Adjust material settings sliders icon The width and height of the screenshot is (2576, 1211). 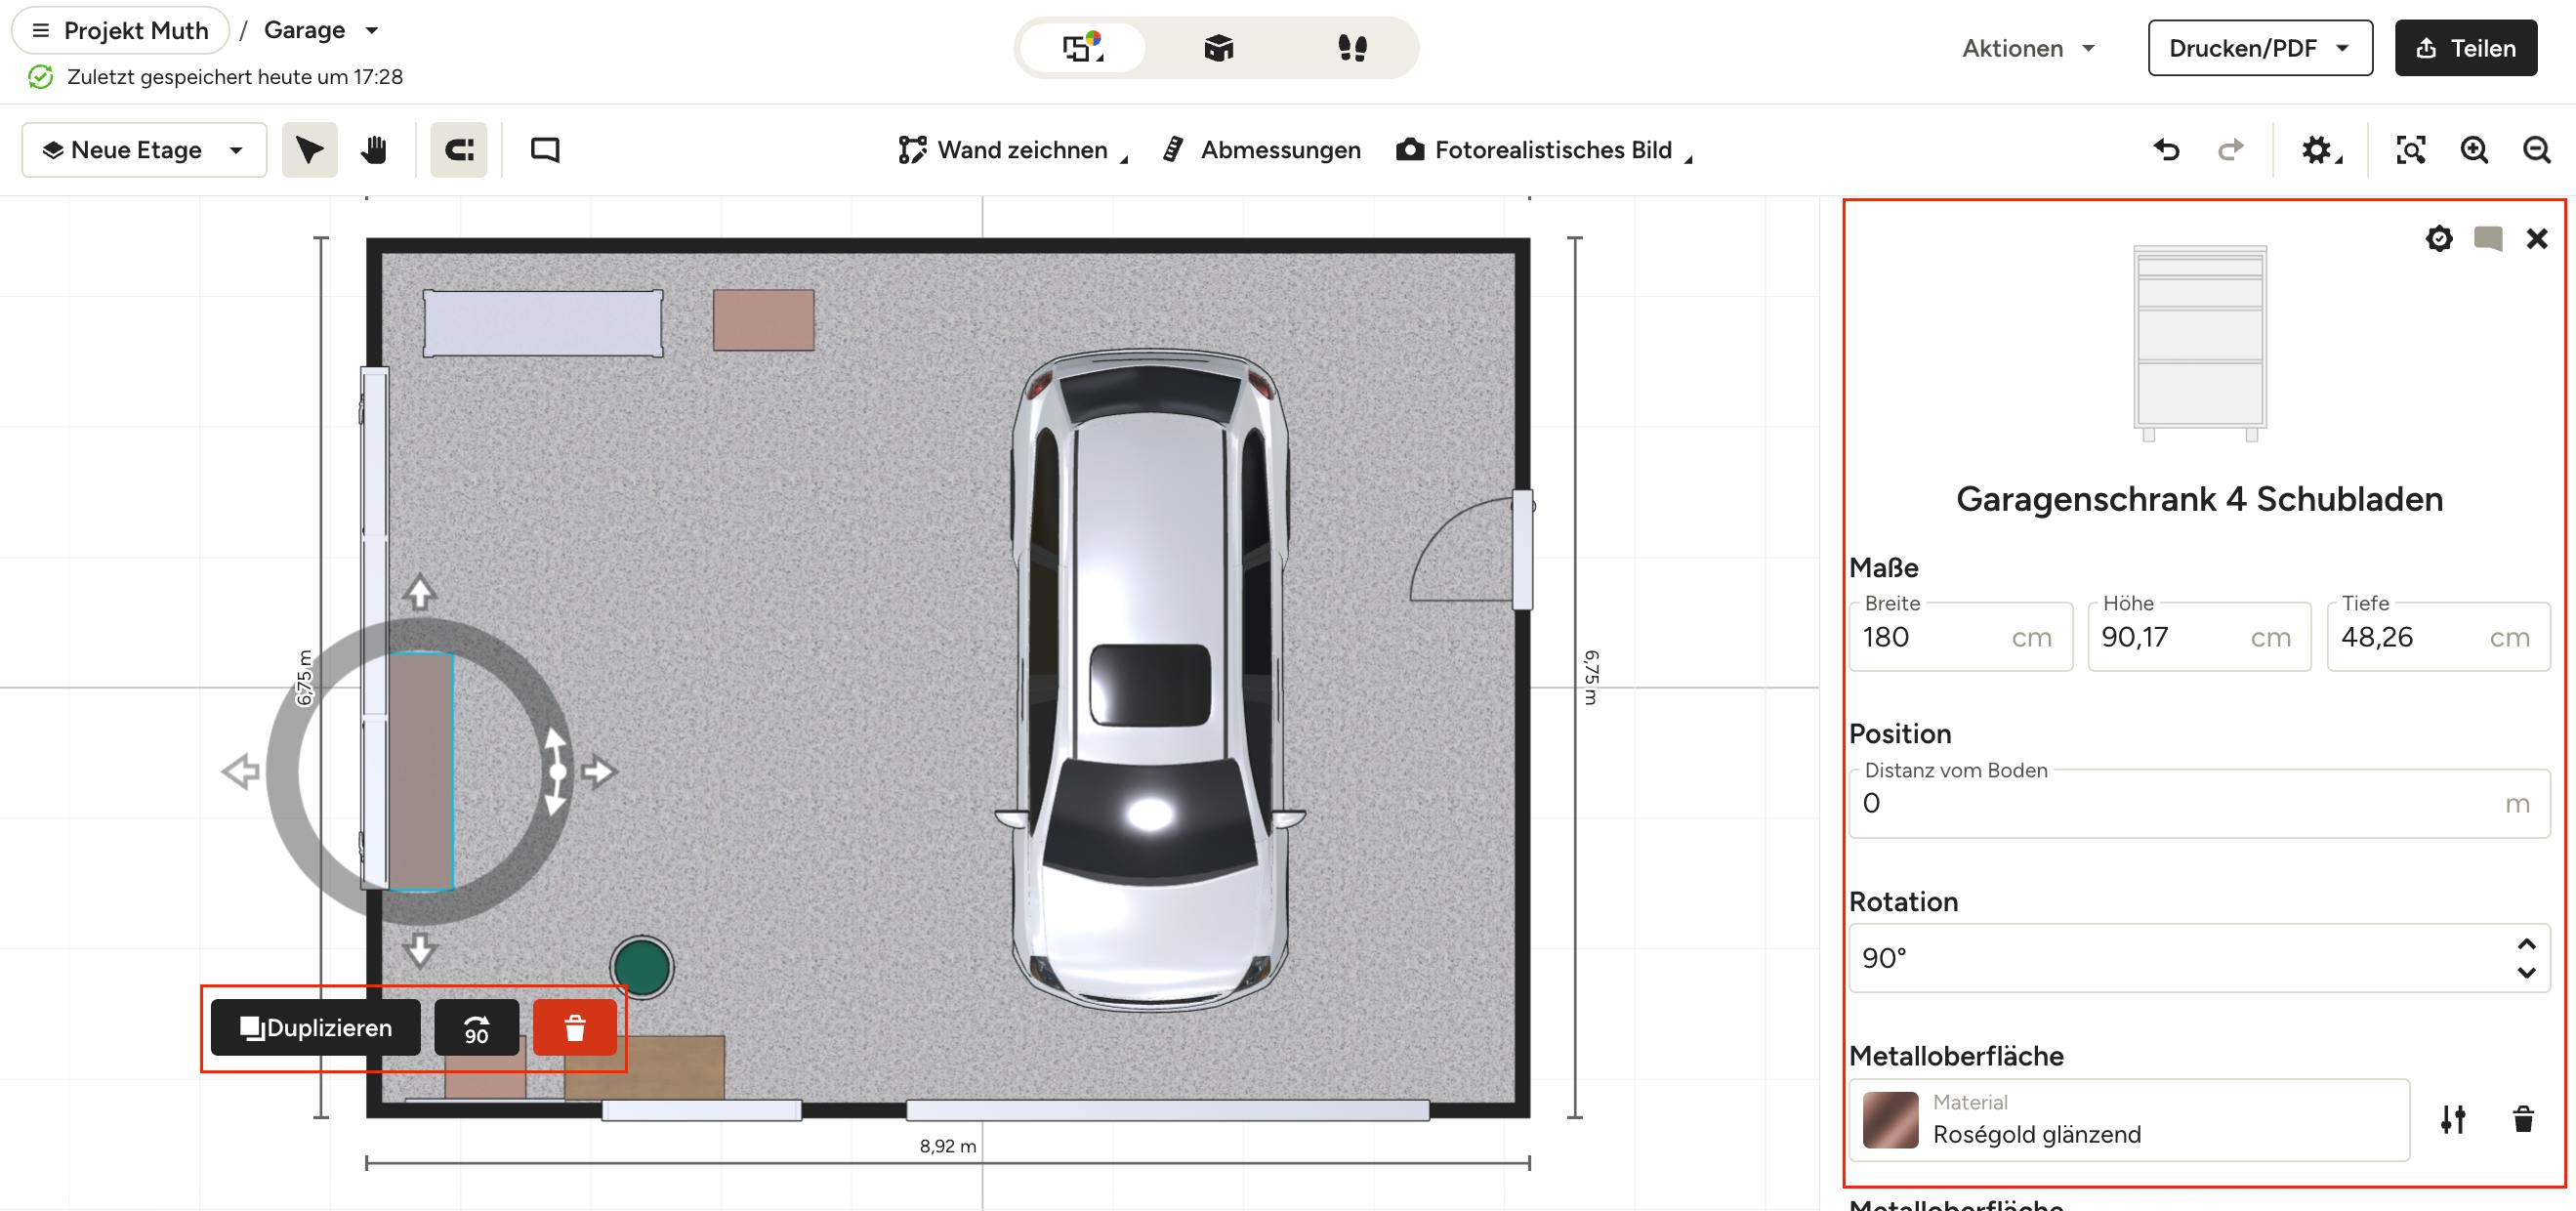(x=2453, y=1119)
